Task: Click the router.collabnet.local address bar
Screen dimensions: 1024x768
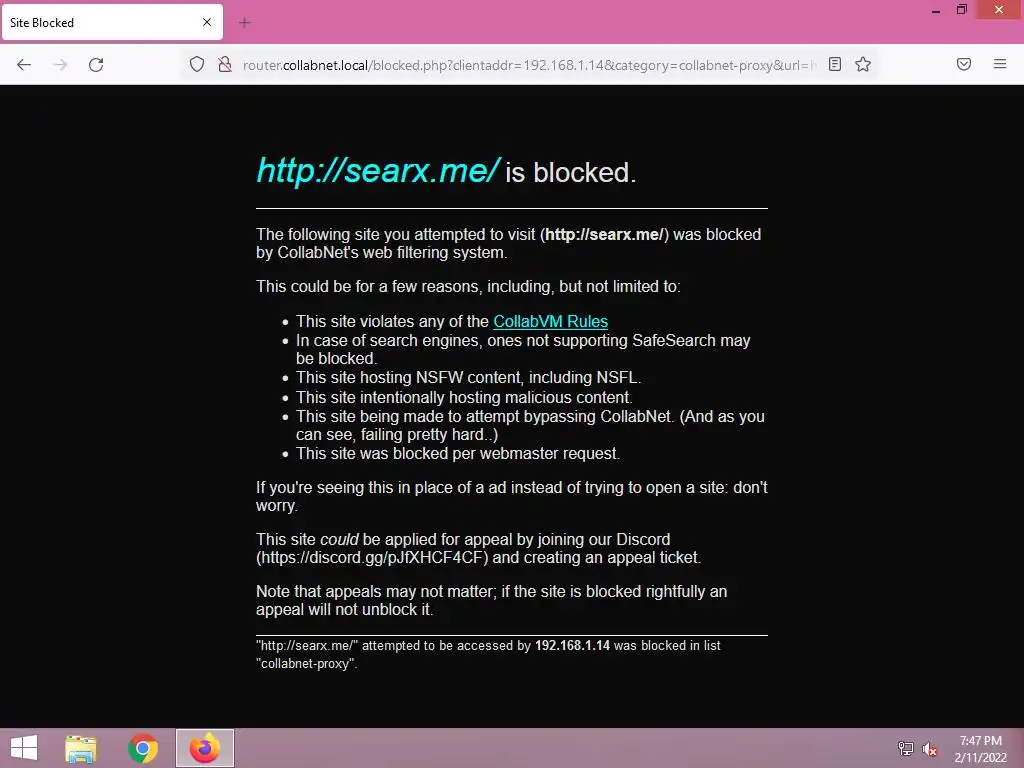Action: (x=529, y=65)
